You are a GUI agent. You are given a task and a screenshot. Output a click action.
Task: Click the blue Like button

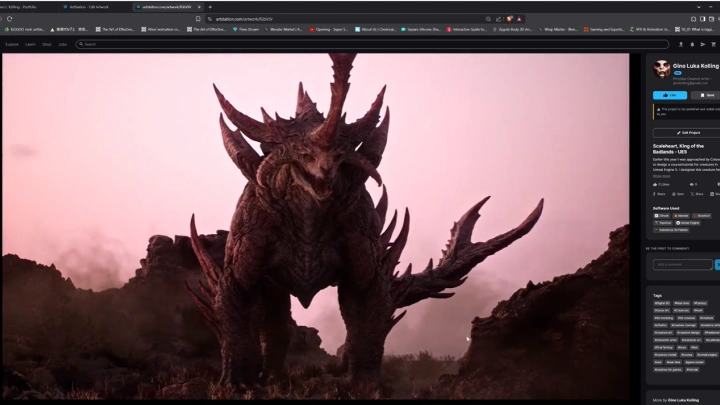point(670,95)
